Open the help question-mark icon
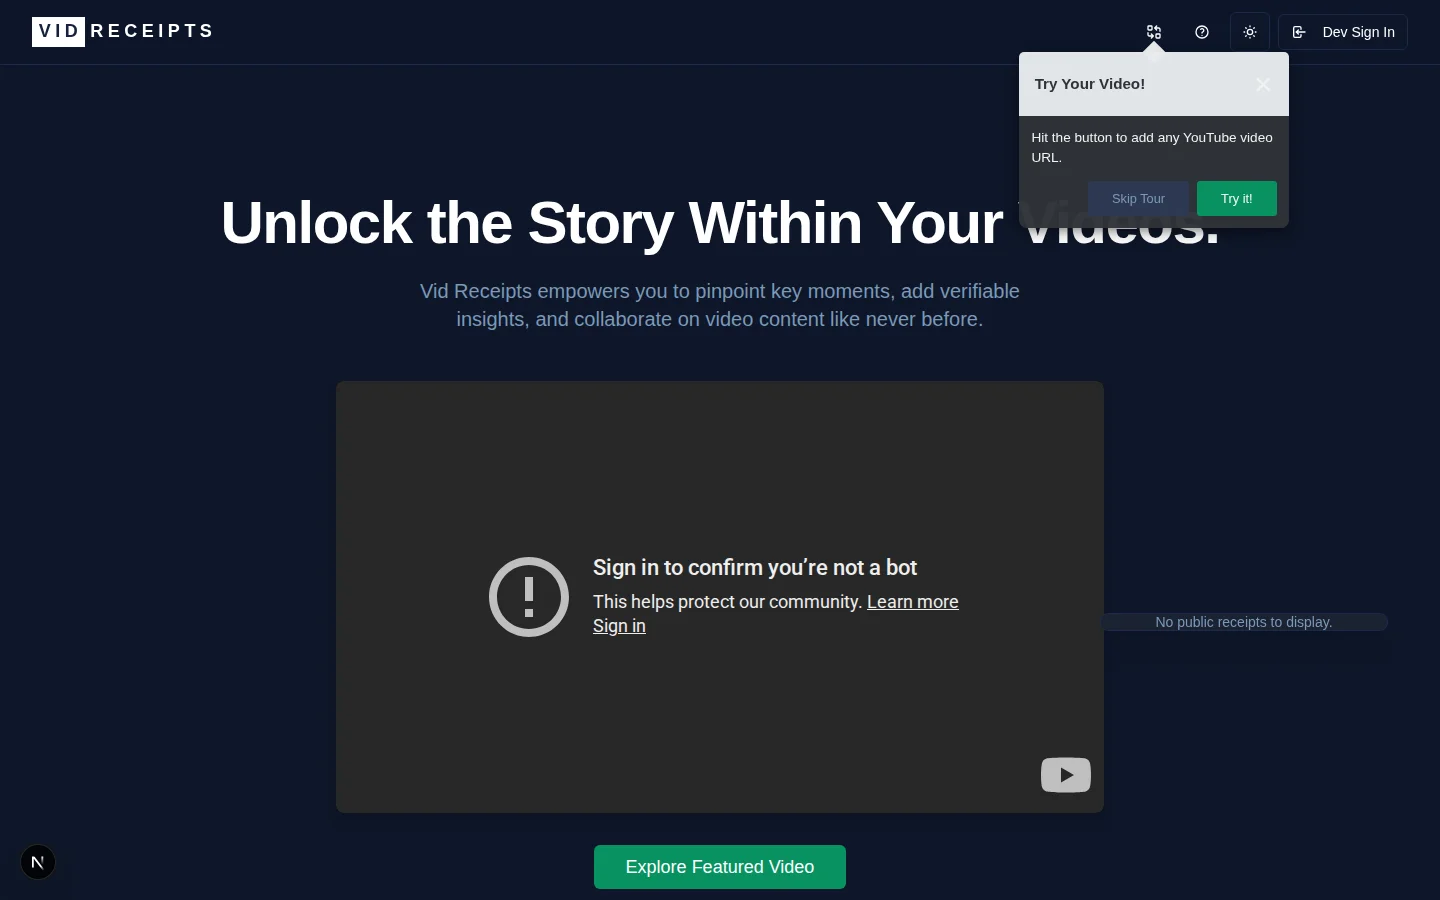Image resolution: width=1440 pixels, height=900 pixels. tap(1202, 32)
